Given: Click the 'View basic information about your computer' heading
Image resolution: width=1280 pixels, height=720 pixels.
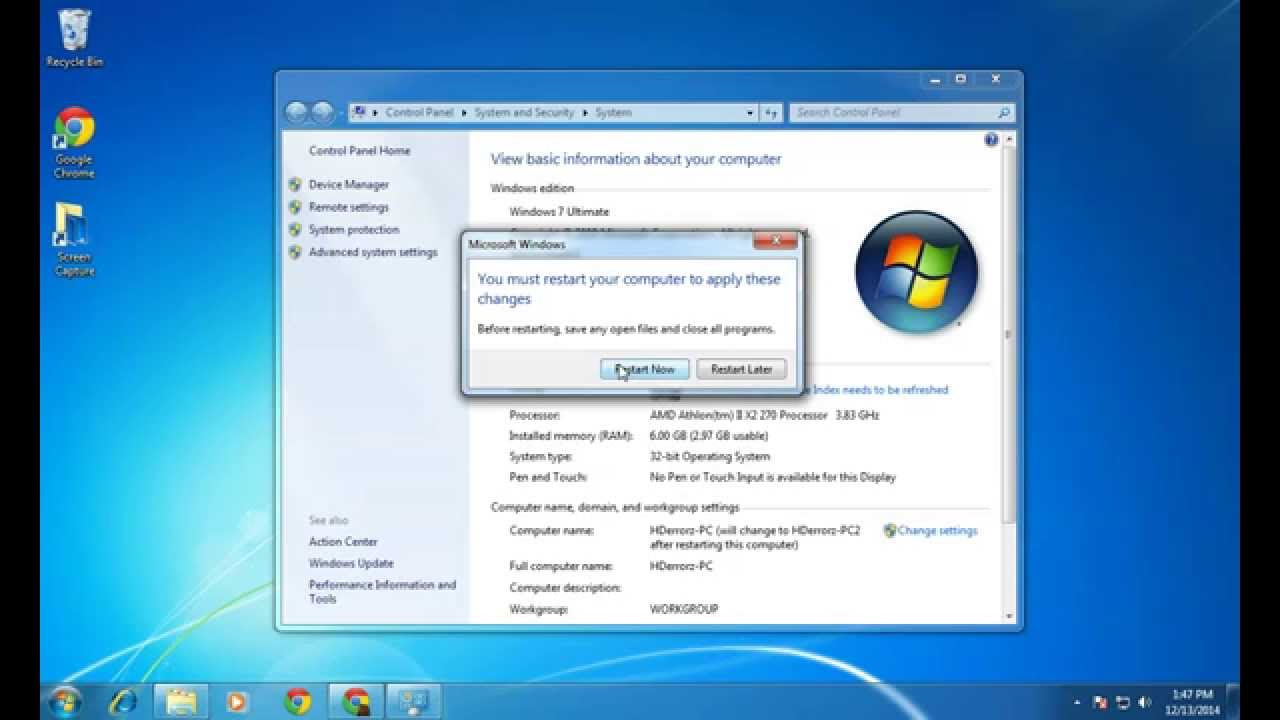Looking at the screenshot, I should (636, 159).
